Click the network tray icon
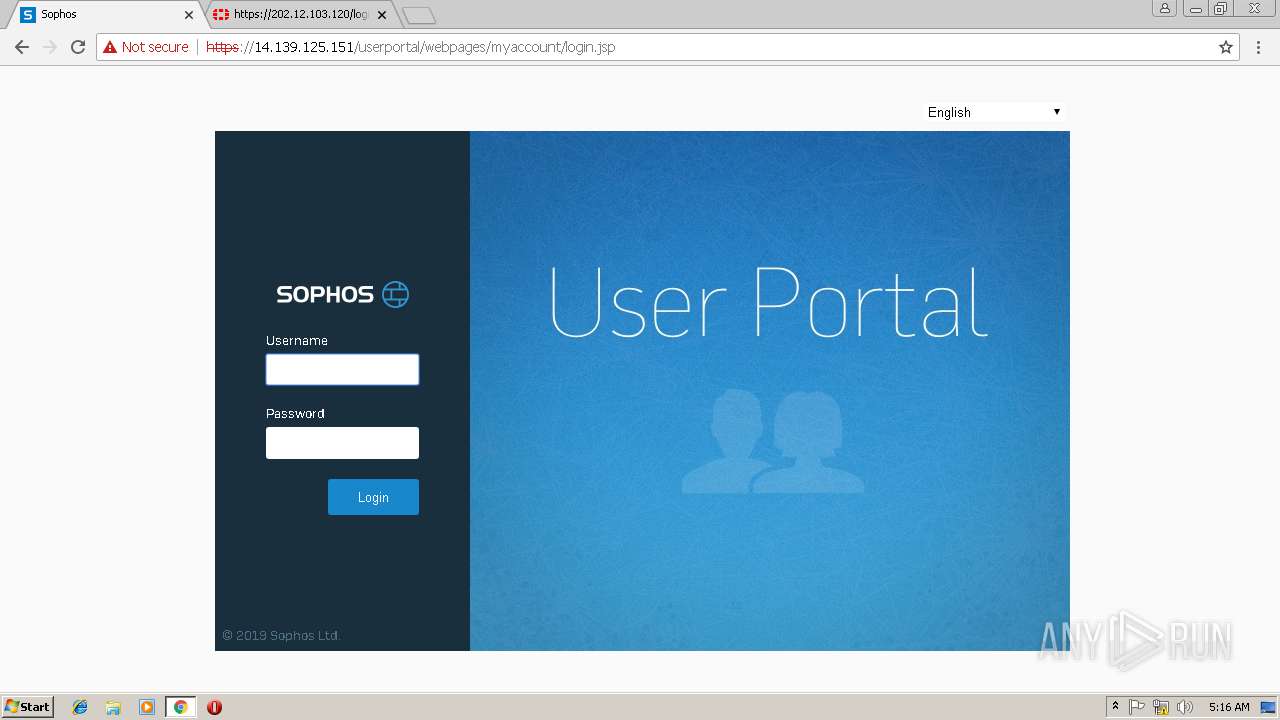The height and width of the screenshot is (720, 1280). click(x=1161, y=707)
